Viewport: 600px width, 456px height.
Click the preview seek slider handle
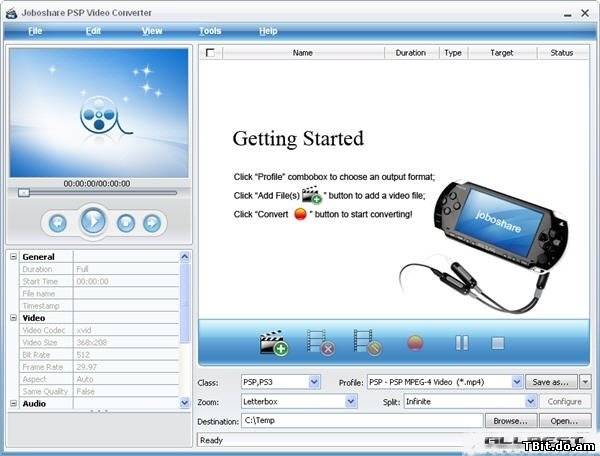coord(24,193)
